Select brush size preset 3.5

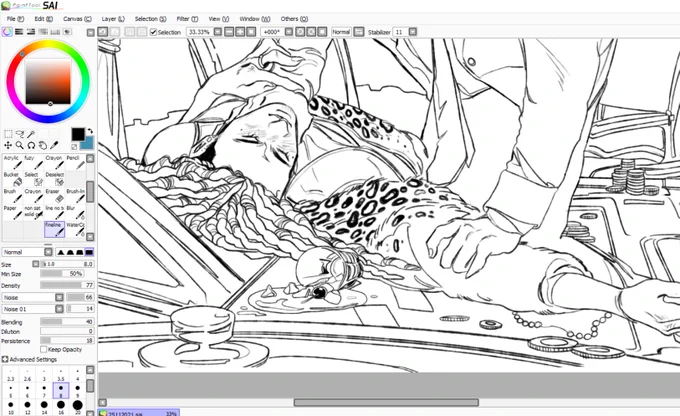pos(61,375)
